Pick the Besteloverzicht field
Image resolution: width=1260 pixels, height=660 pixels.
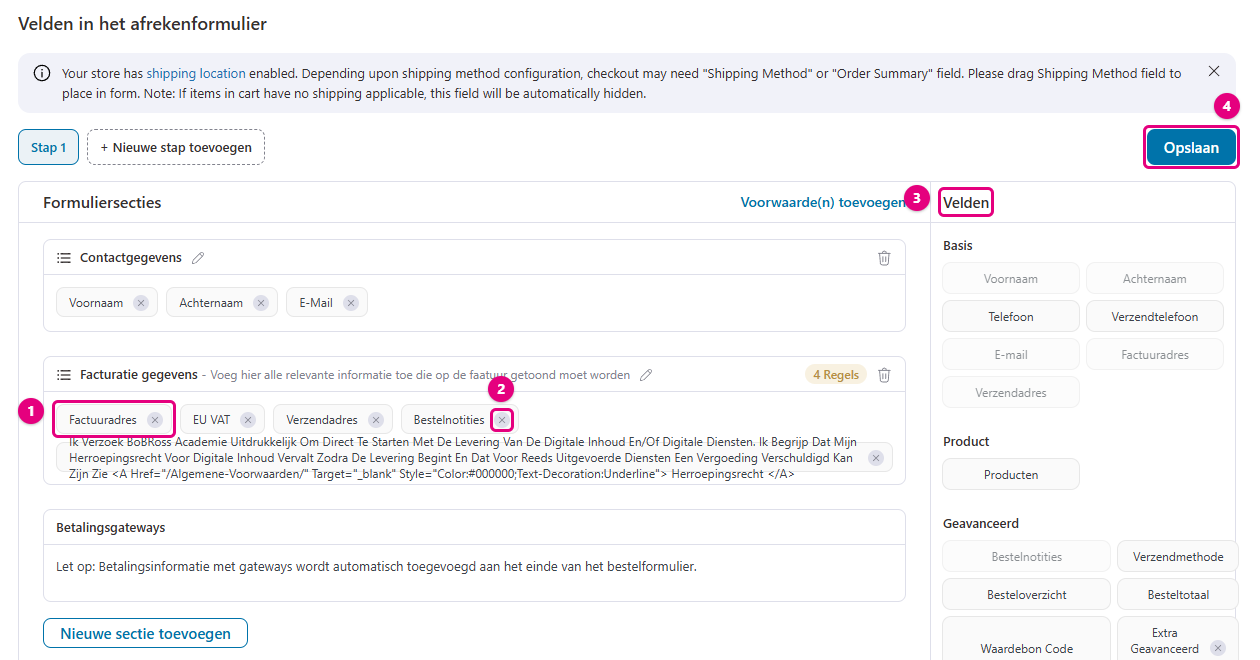[x=1027, y=594]
